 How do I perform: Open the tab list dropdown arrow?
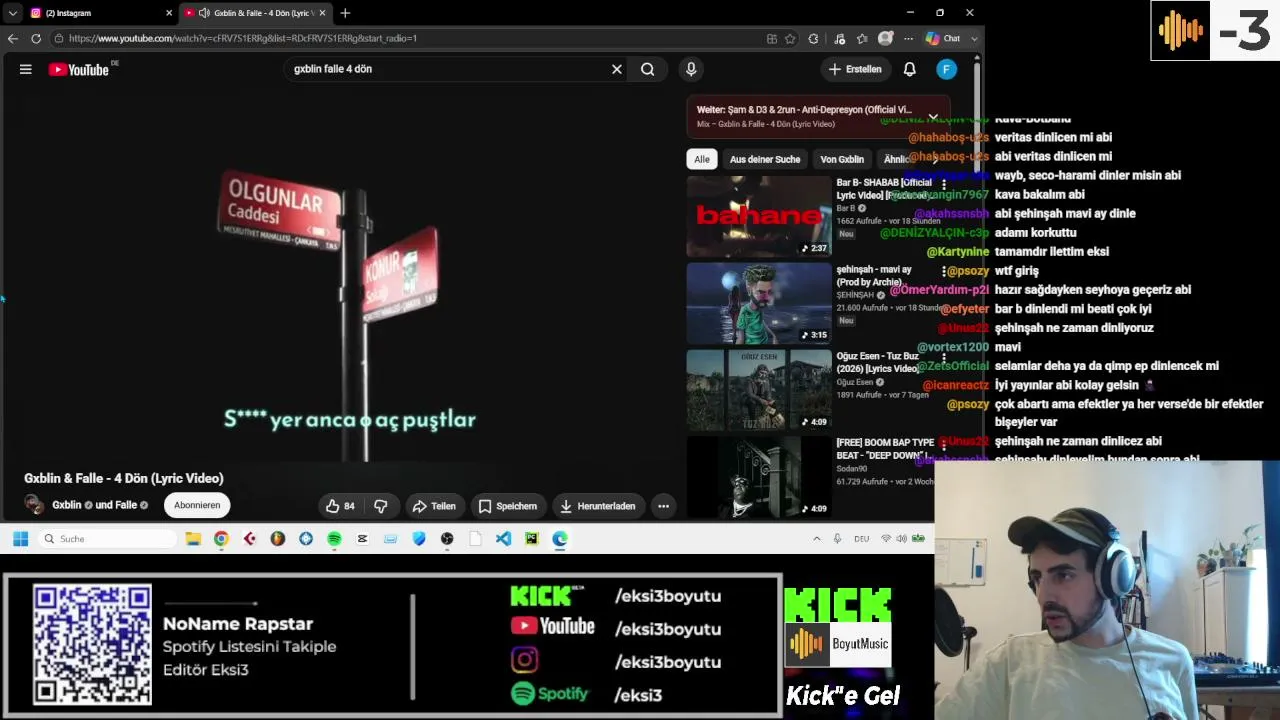tap(12, 13)
